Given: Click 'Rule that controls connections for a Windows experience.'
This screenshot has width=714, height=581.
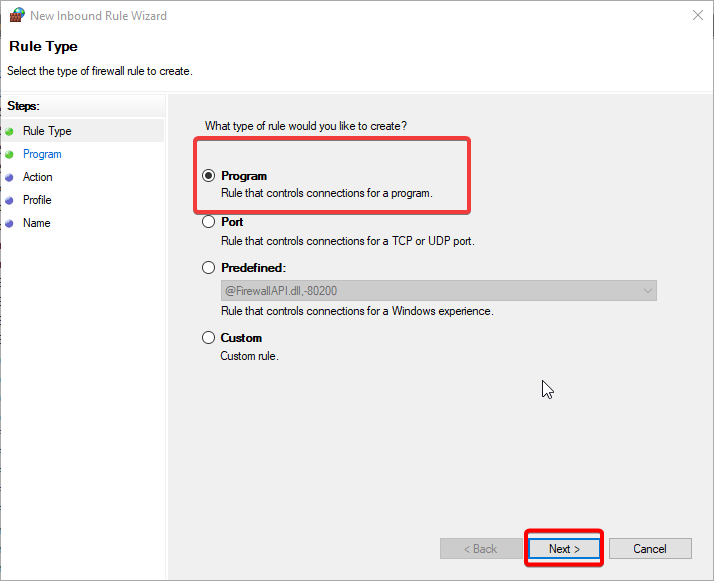Looking at the screenshot, I should tap(357, 311).
